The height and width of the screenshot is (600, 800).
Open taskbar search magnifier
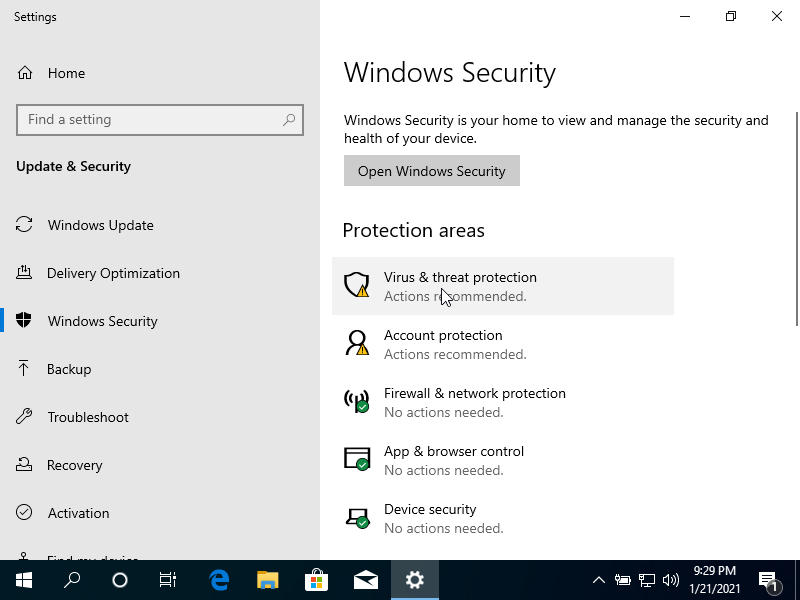tap(72, 580)
